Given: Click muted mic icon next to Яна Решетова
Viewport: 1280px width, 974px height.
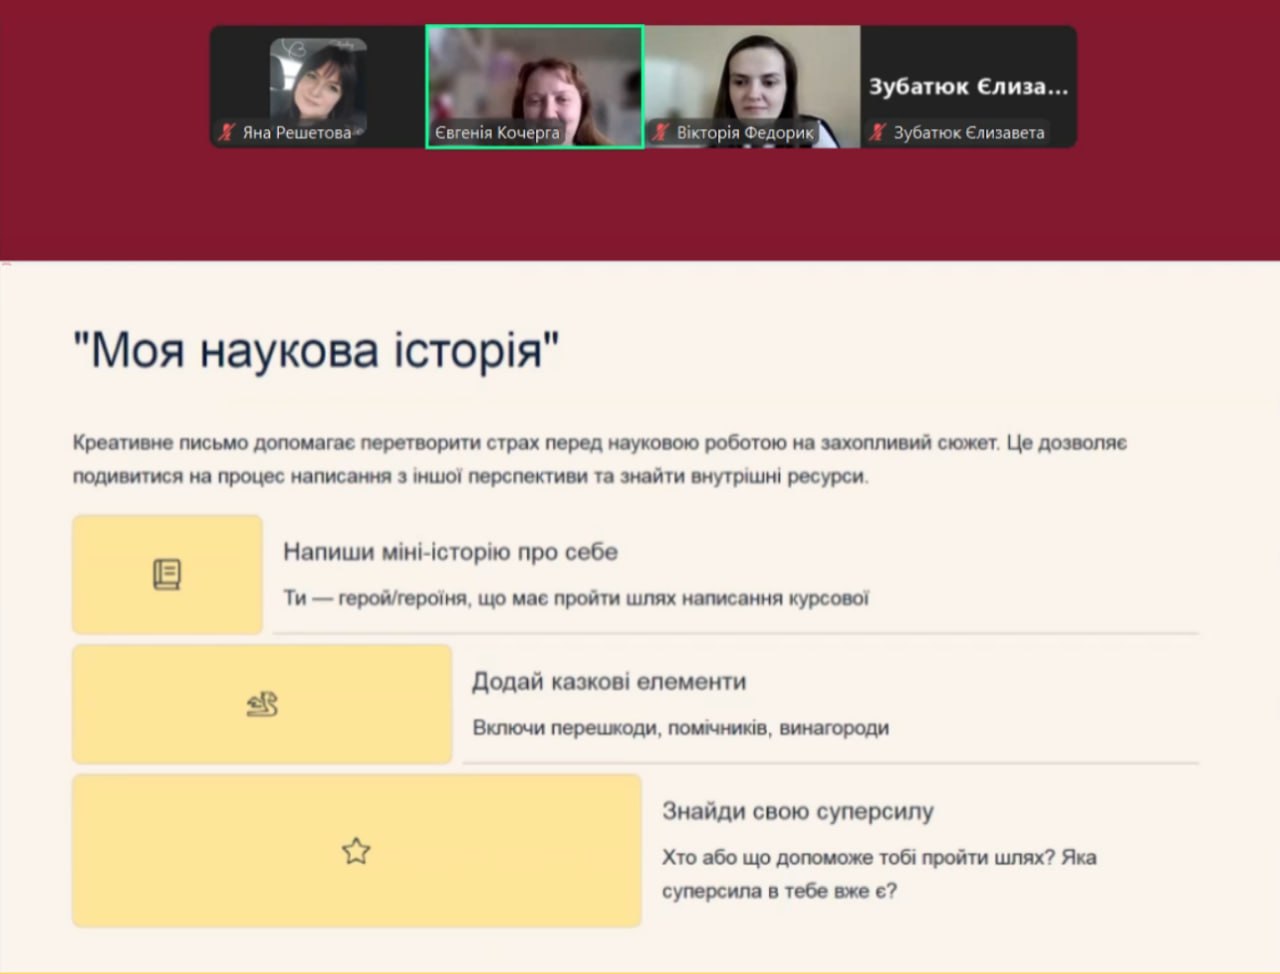Looking at the screenshot, I should pyautogui.click(x=227, y=132).
